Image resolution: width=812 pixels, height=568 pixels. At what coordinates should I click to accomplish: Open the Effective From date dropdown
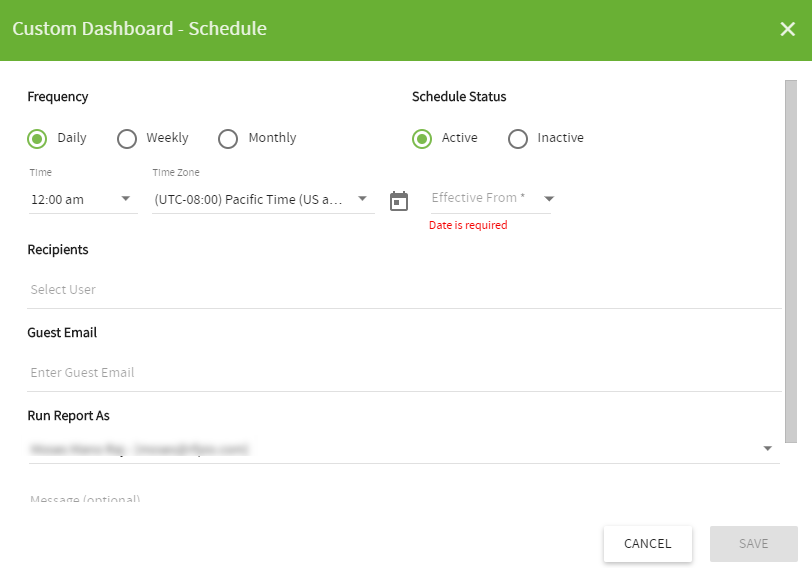[x=491, y=198]
